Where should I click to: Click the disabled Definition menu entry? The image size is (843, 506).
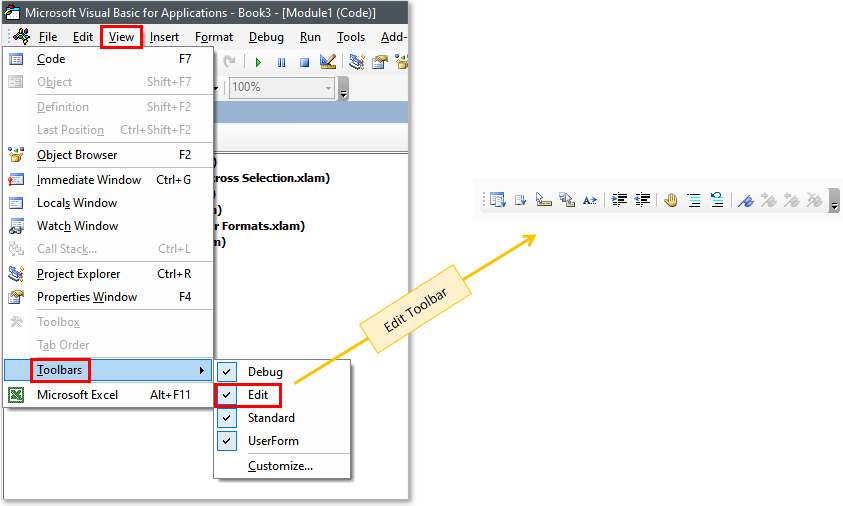[x=108, y=107]
